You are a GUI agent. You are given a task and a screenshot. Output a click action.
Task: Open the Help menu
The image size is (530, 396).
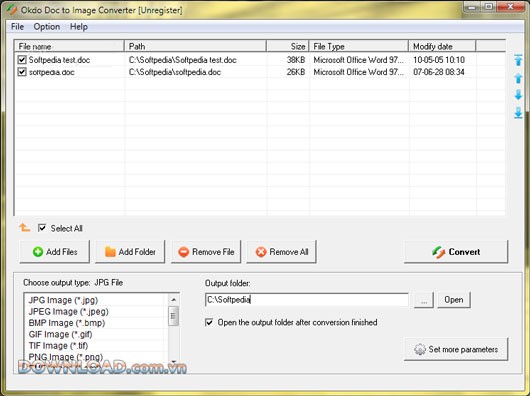click(x=79, y=27)
